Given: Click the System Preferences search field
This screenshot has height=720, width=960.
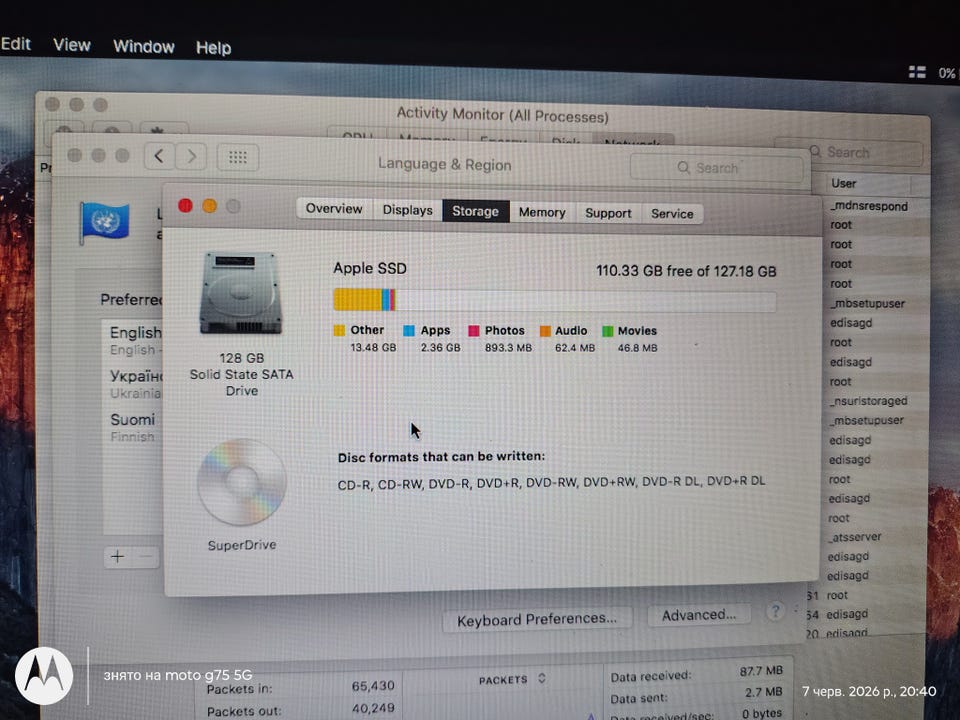Looking at the screenshot, I should [716, 168].
